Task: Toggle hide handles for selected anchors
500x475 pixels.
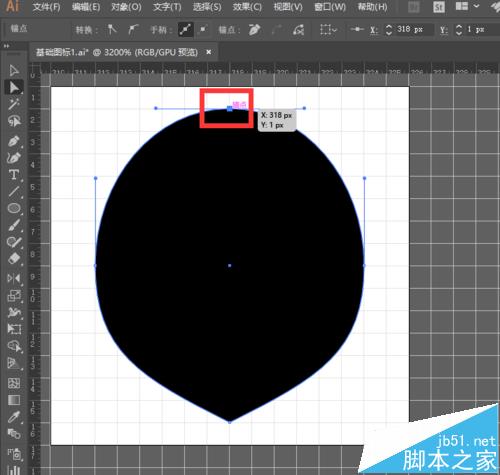Action: (202, 30)
